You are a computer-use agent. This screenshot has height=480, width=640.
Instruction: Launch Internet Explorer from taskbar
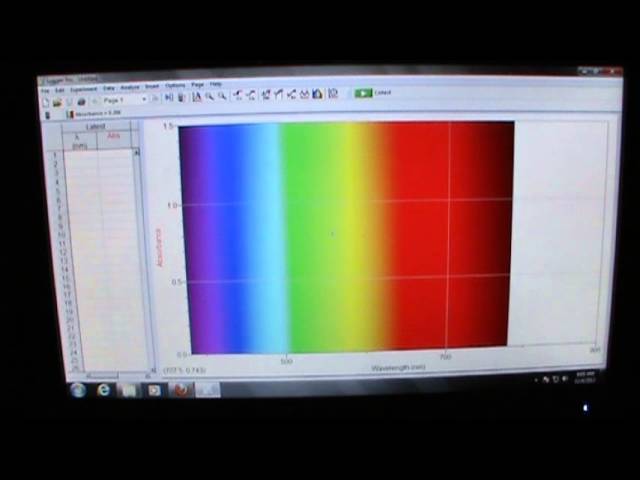click(103, 391)
